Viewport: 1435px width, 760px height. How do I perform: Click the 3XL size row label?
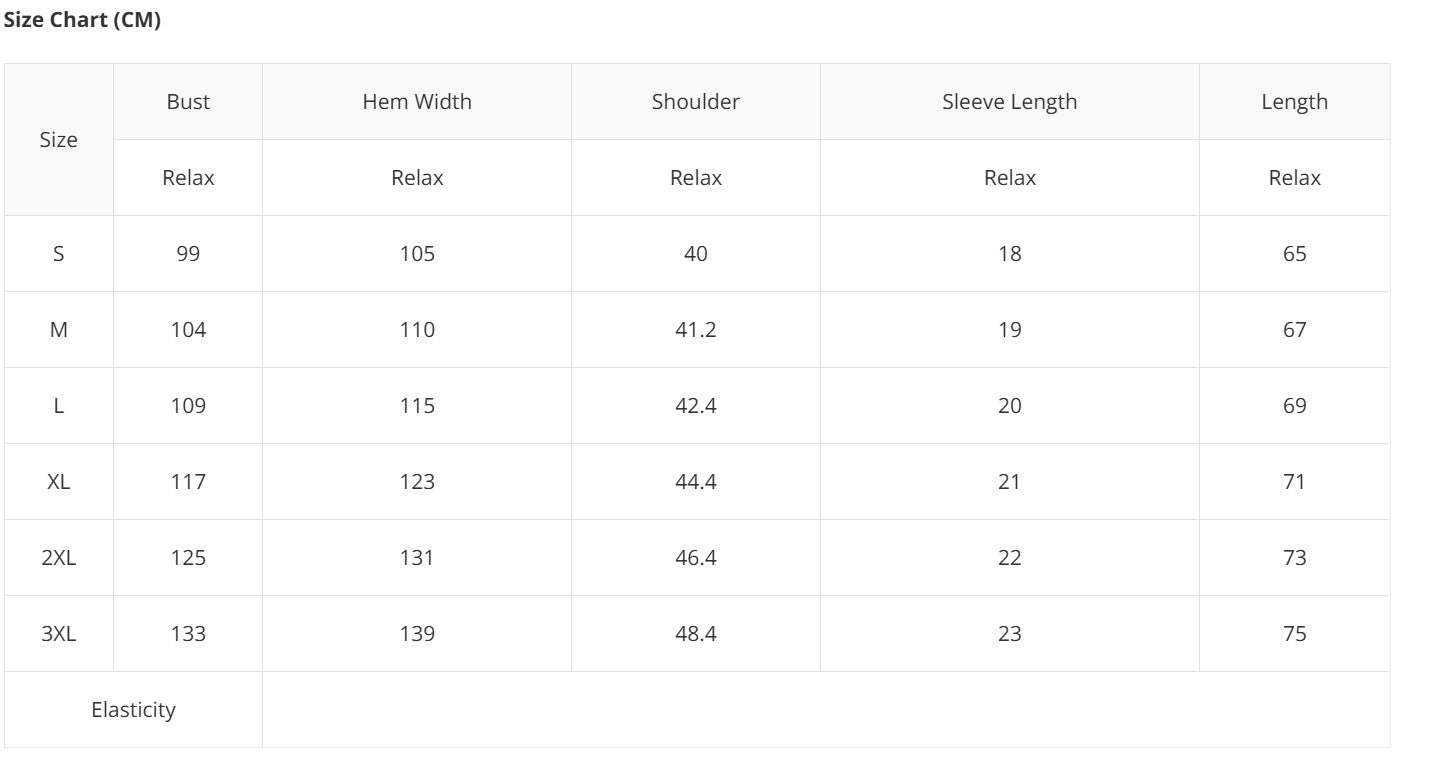[59, 634]
